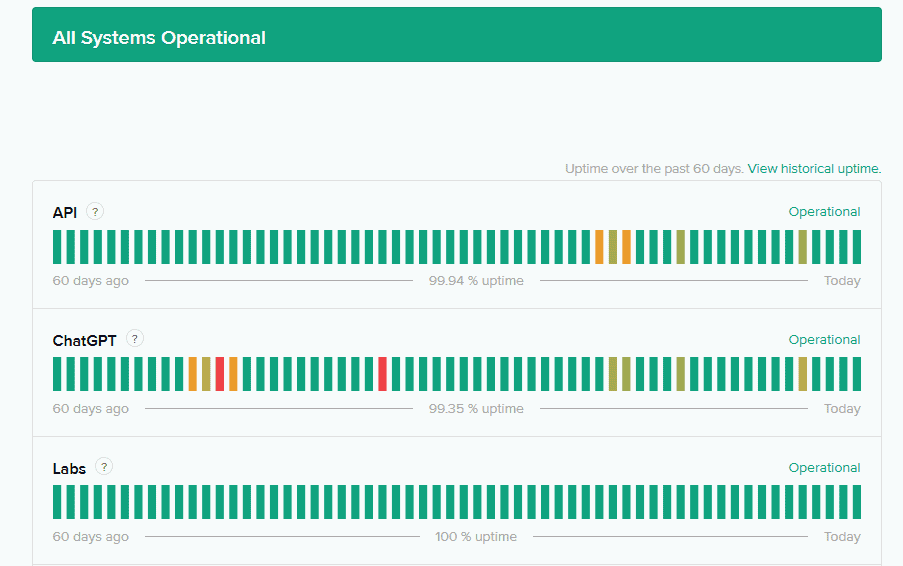Select '60 days ago' under Labs bars
This screenshot has width=903, height=566.
click(x=90, y=537)
